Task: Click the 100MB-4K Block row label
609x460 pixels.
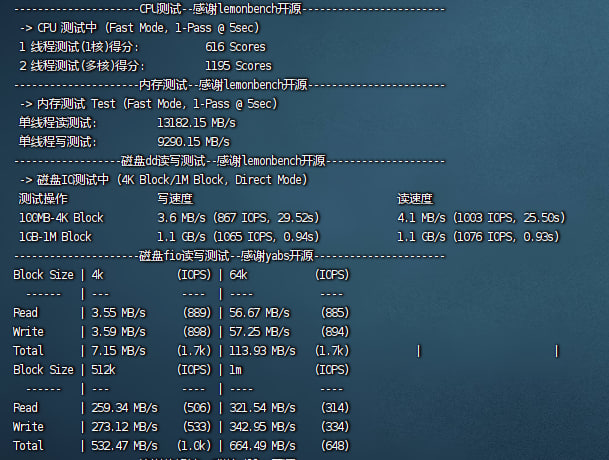Action: pos(61,218)
